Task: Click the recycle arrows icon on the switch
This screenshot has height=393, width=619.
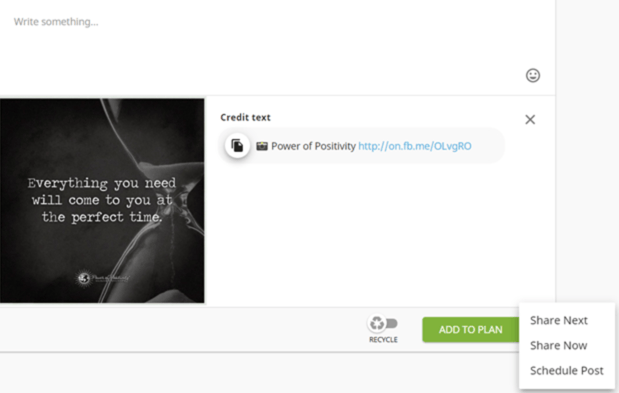Action: point(377,323)
